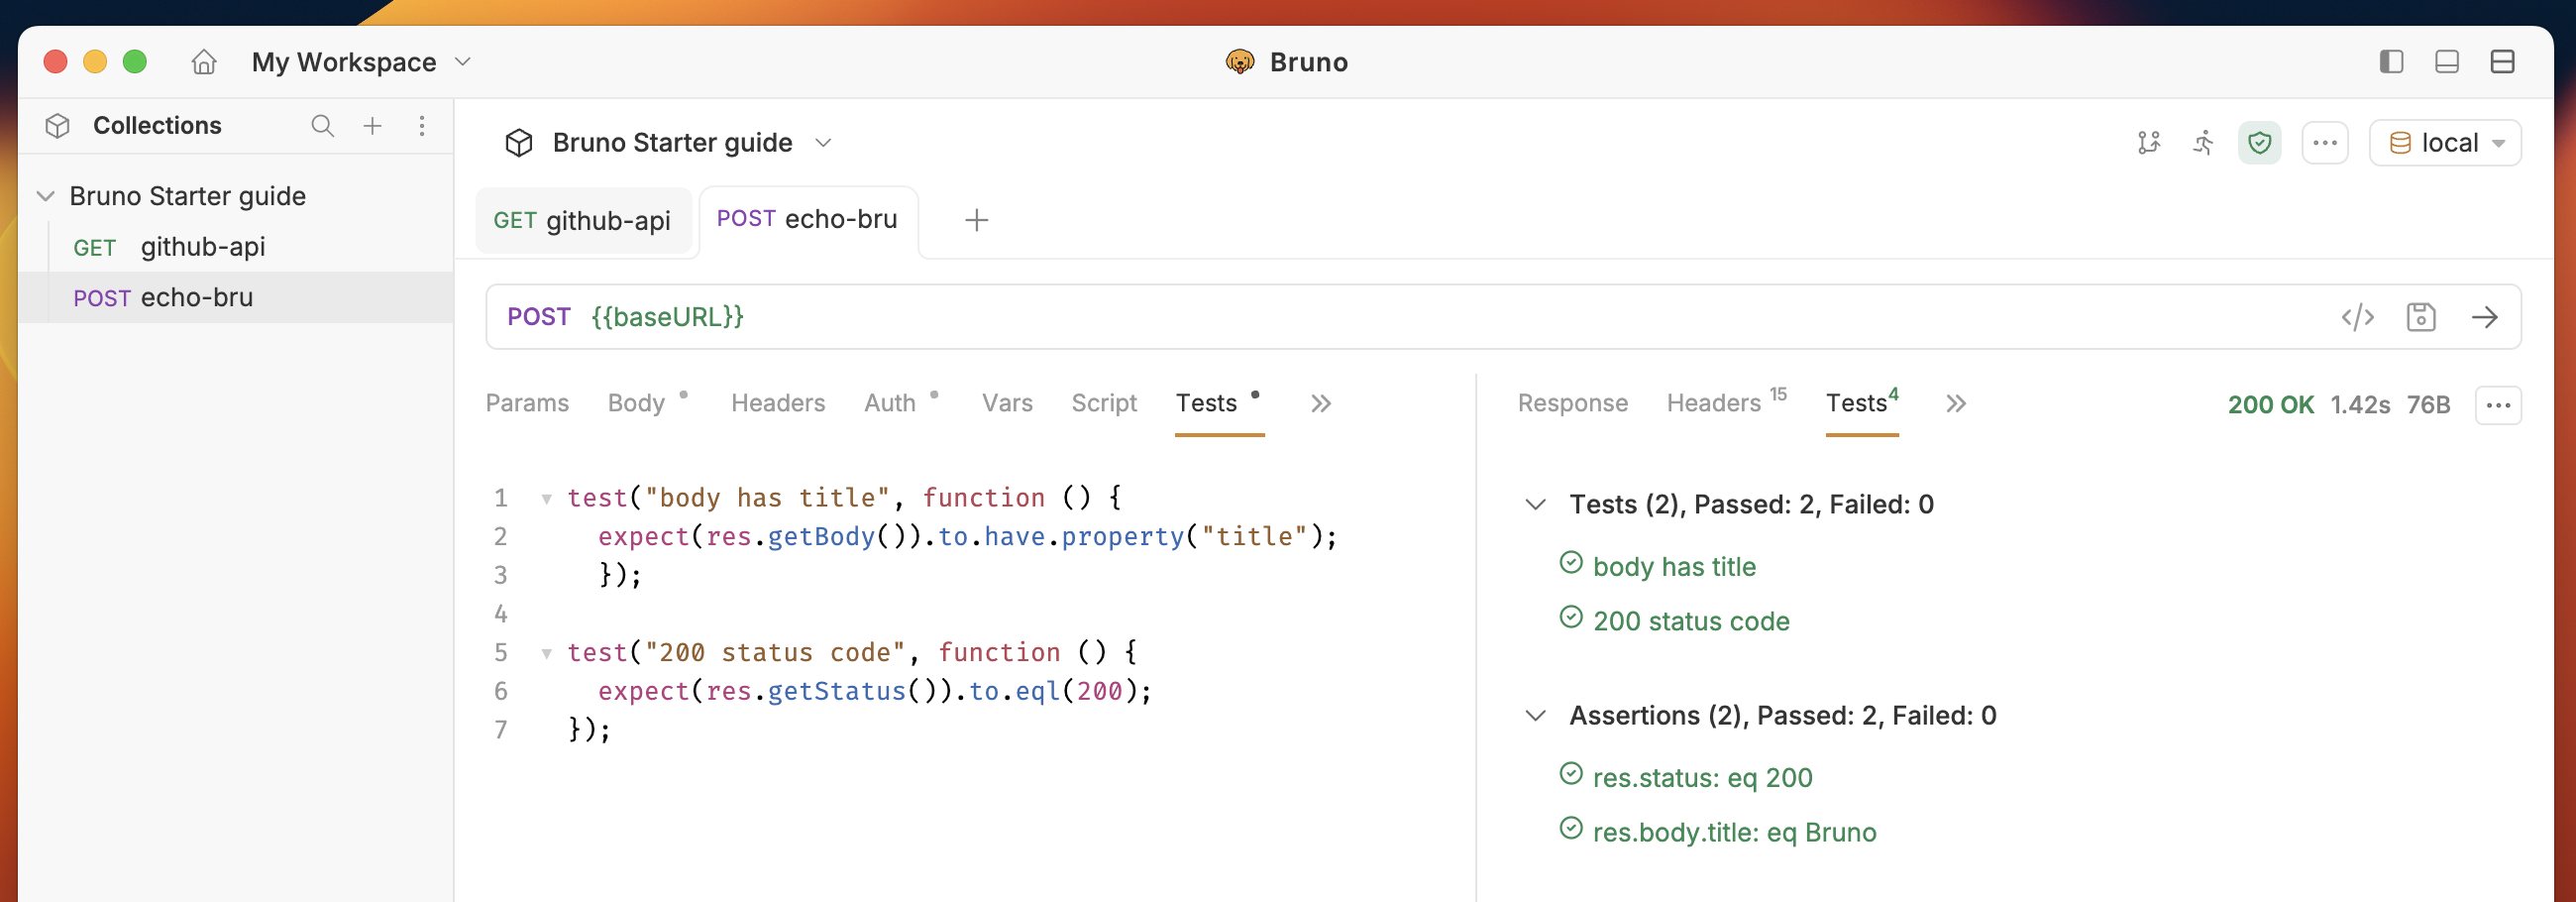The image size is (2576, 902).
Task: Toggle the bottom panel layout icon
Action: point(2447,62)
